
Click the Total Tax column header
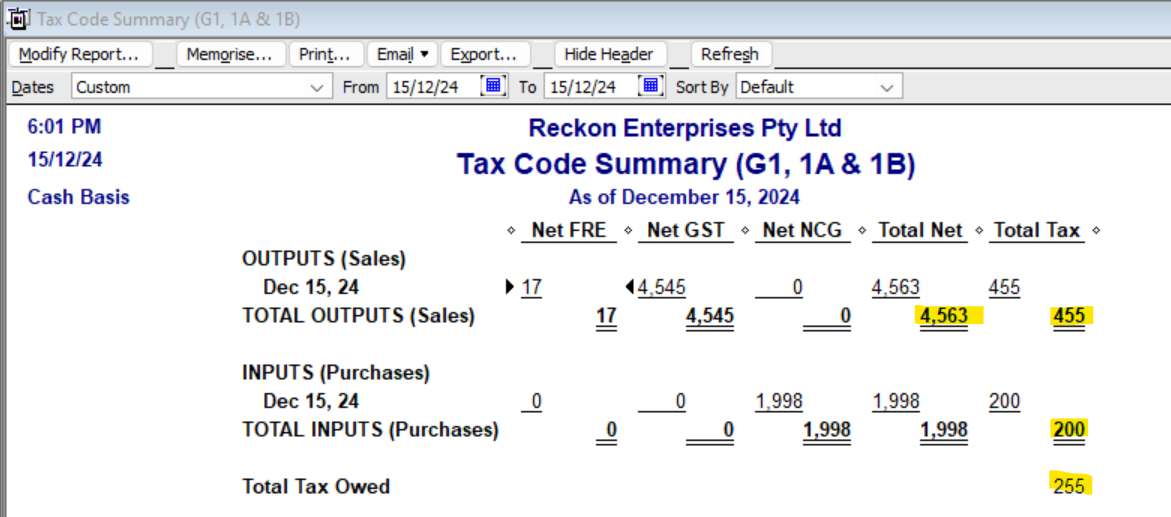[x=1037, y=230]
